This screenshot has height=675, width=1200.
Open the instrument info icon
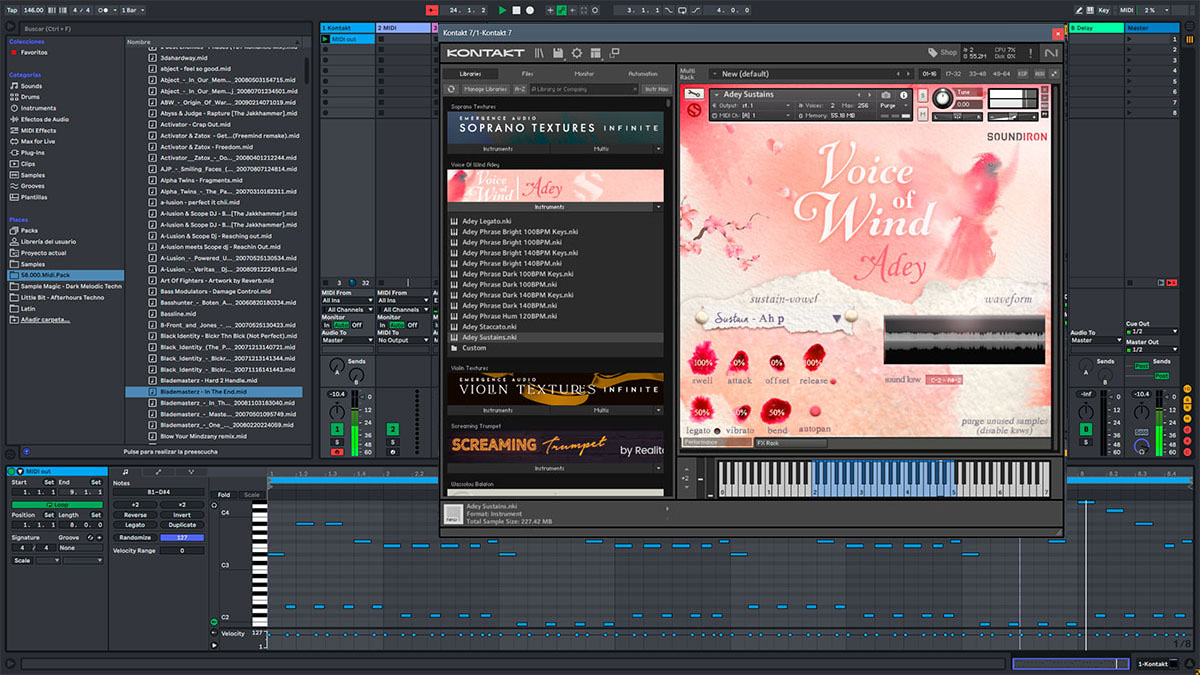tap(904, 95)
